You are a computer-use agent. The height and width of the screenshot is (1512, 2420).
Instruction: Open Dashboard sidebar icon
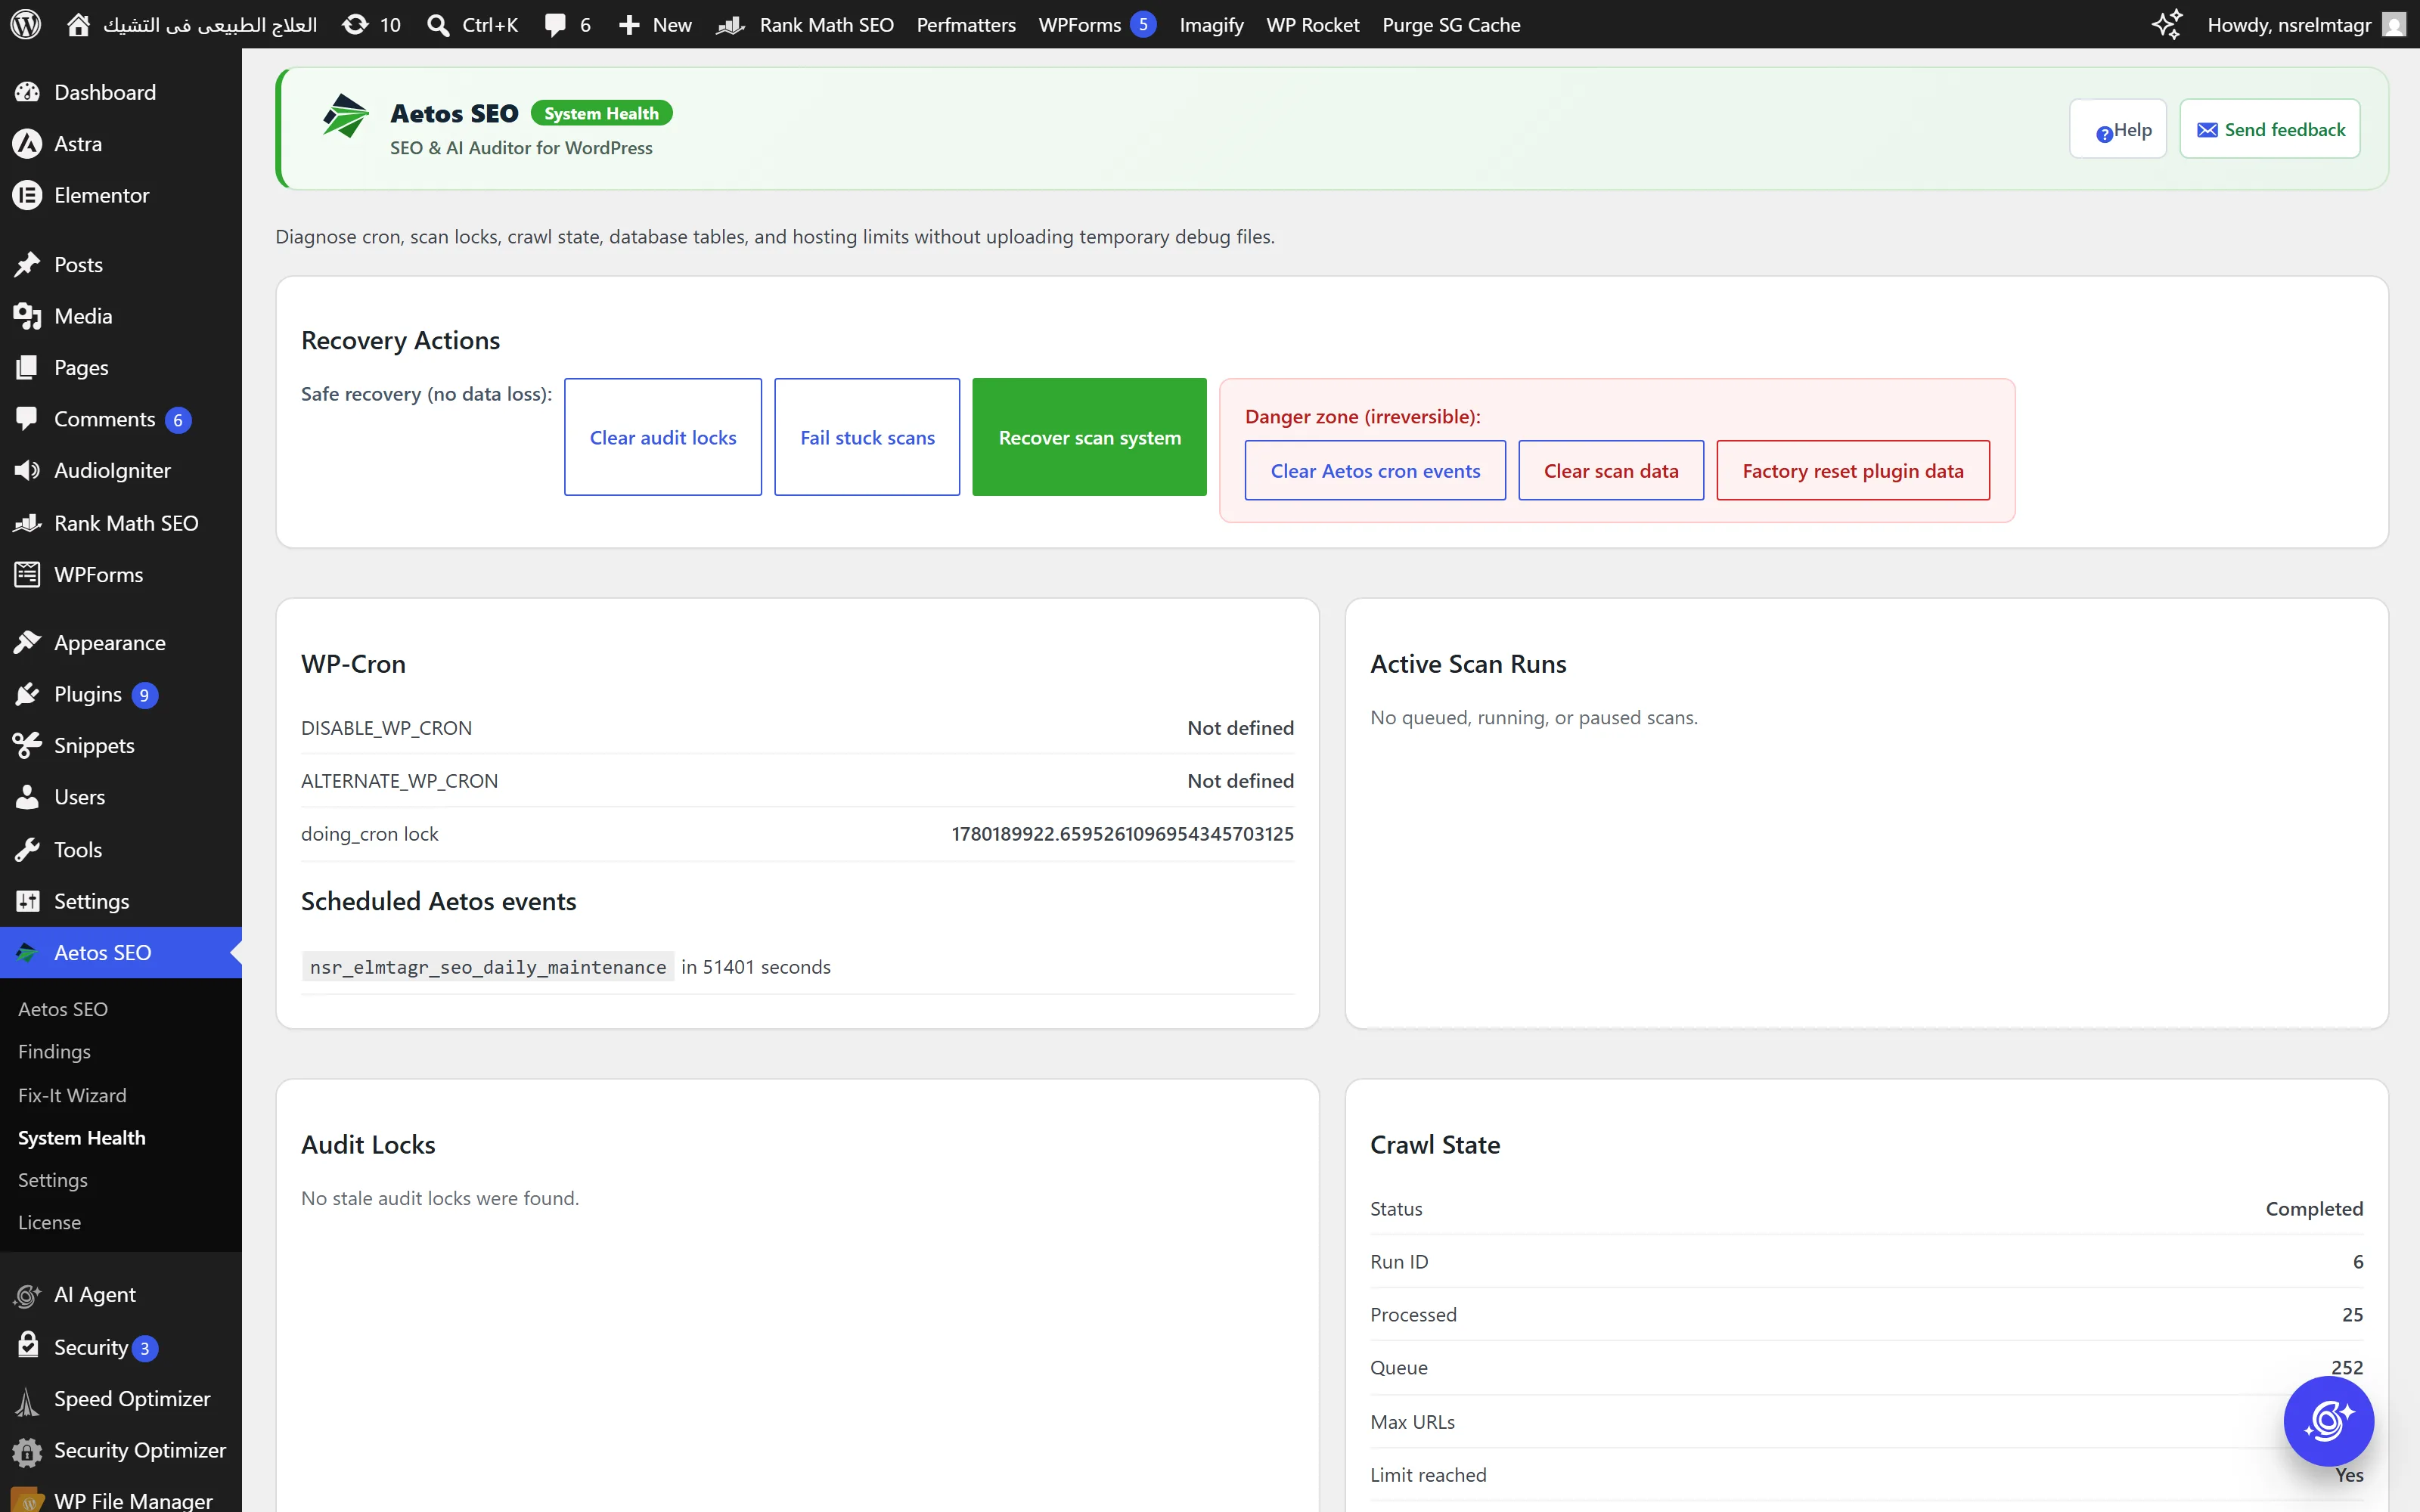click(27, 92)
